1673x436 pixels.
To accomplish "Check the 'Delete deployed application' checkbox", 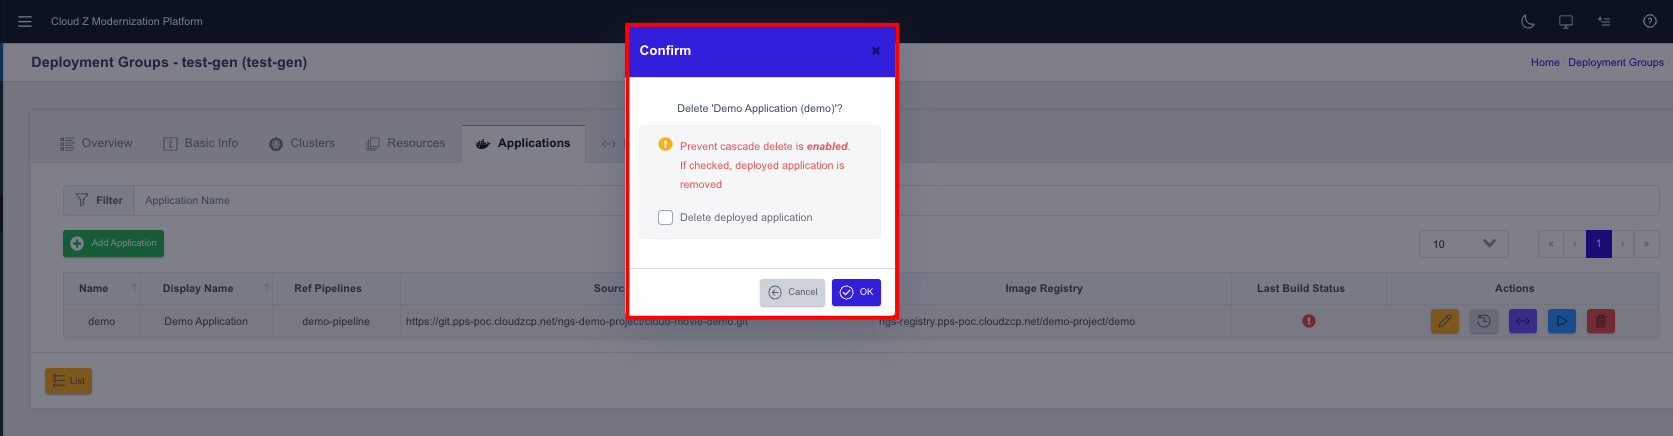I will click(x=665, y=217).
